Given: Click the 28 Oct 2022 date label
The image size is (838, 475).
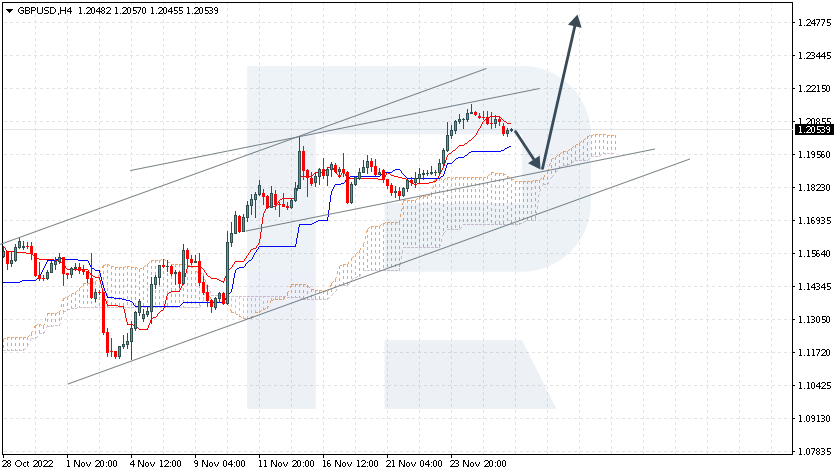Looking at the screenshot, I should tap(28, 464).
